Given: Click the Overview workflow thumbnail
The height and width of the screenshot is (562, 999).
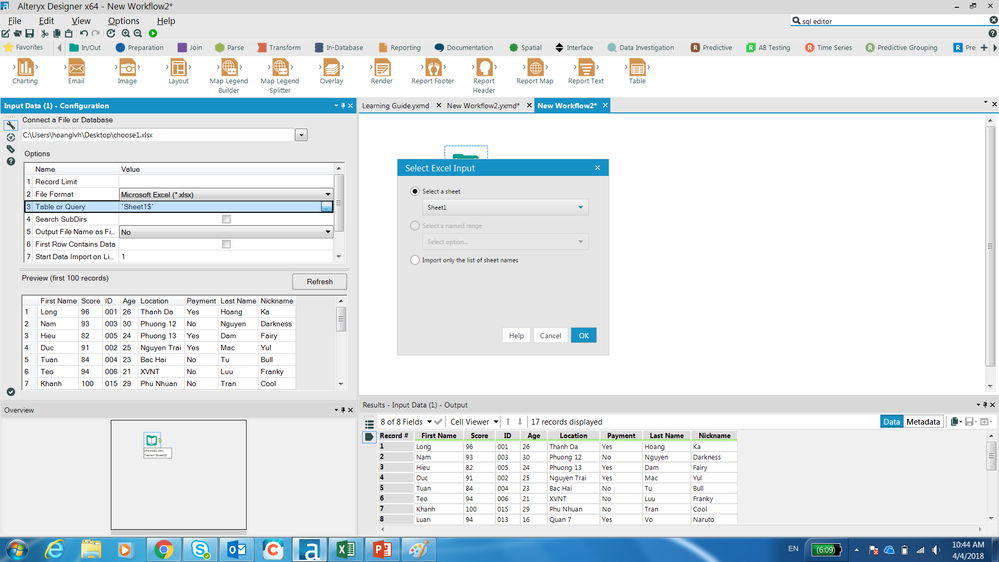Looking at the screenshot, I should coord(178,475).
